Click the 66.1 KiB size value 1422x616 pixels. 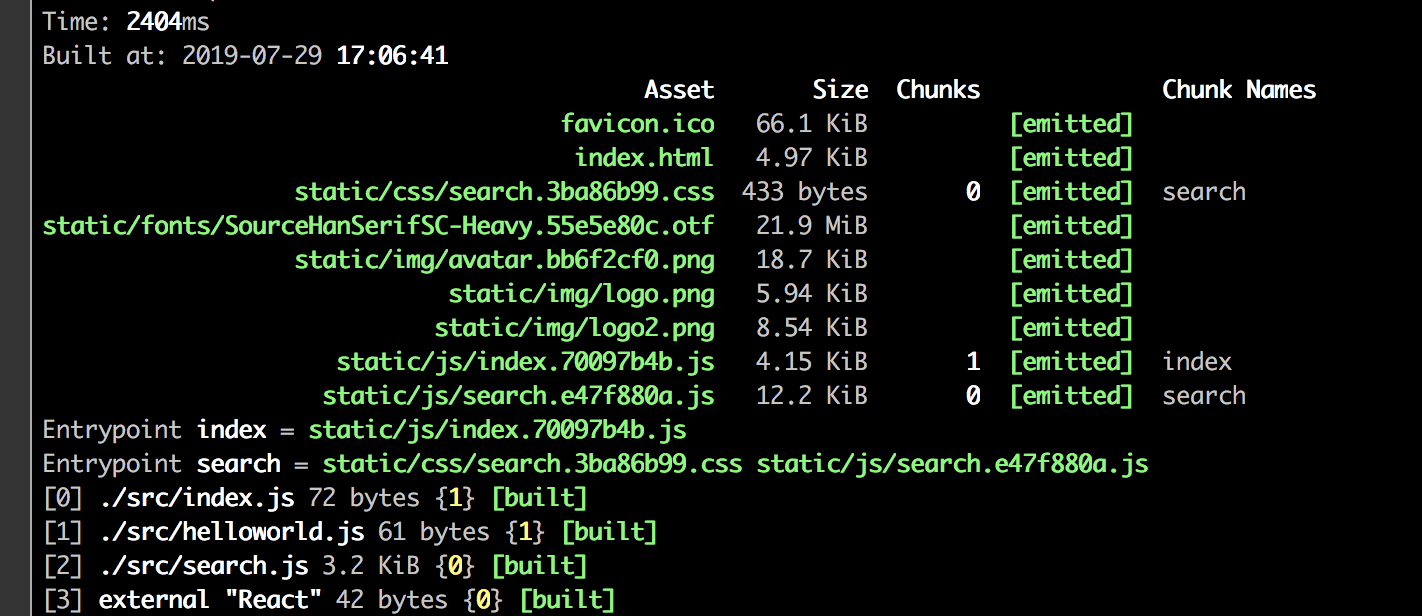point(811,124)
